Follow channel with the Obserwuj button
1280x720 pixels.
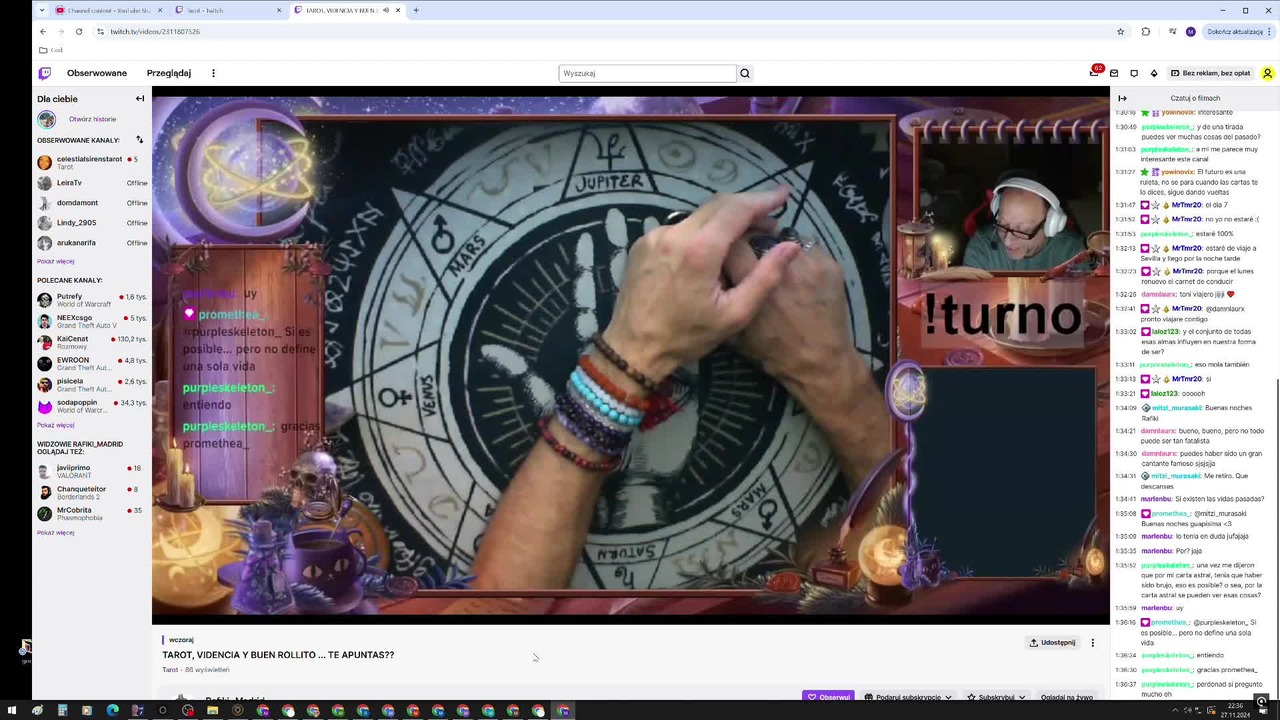point(829,696)
